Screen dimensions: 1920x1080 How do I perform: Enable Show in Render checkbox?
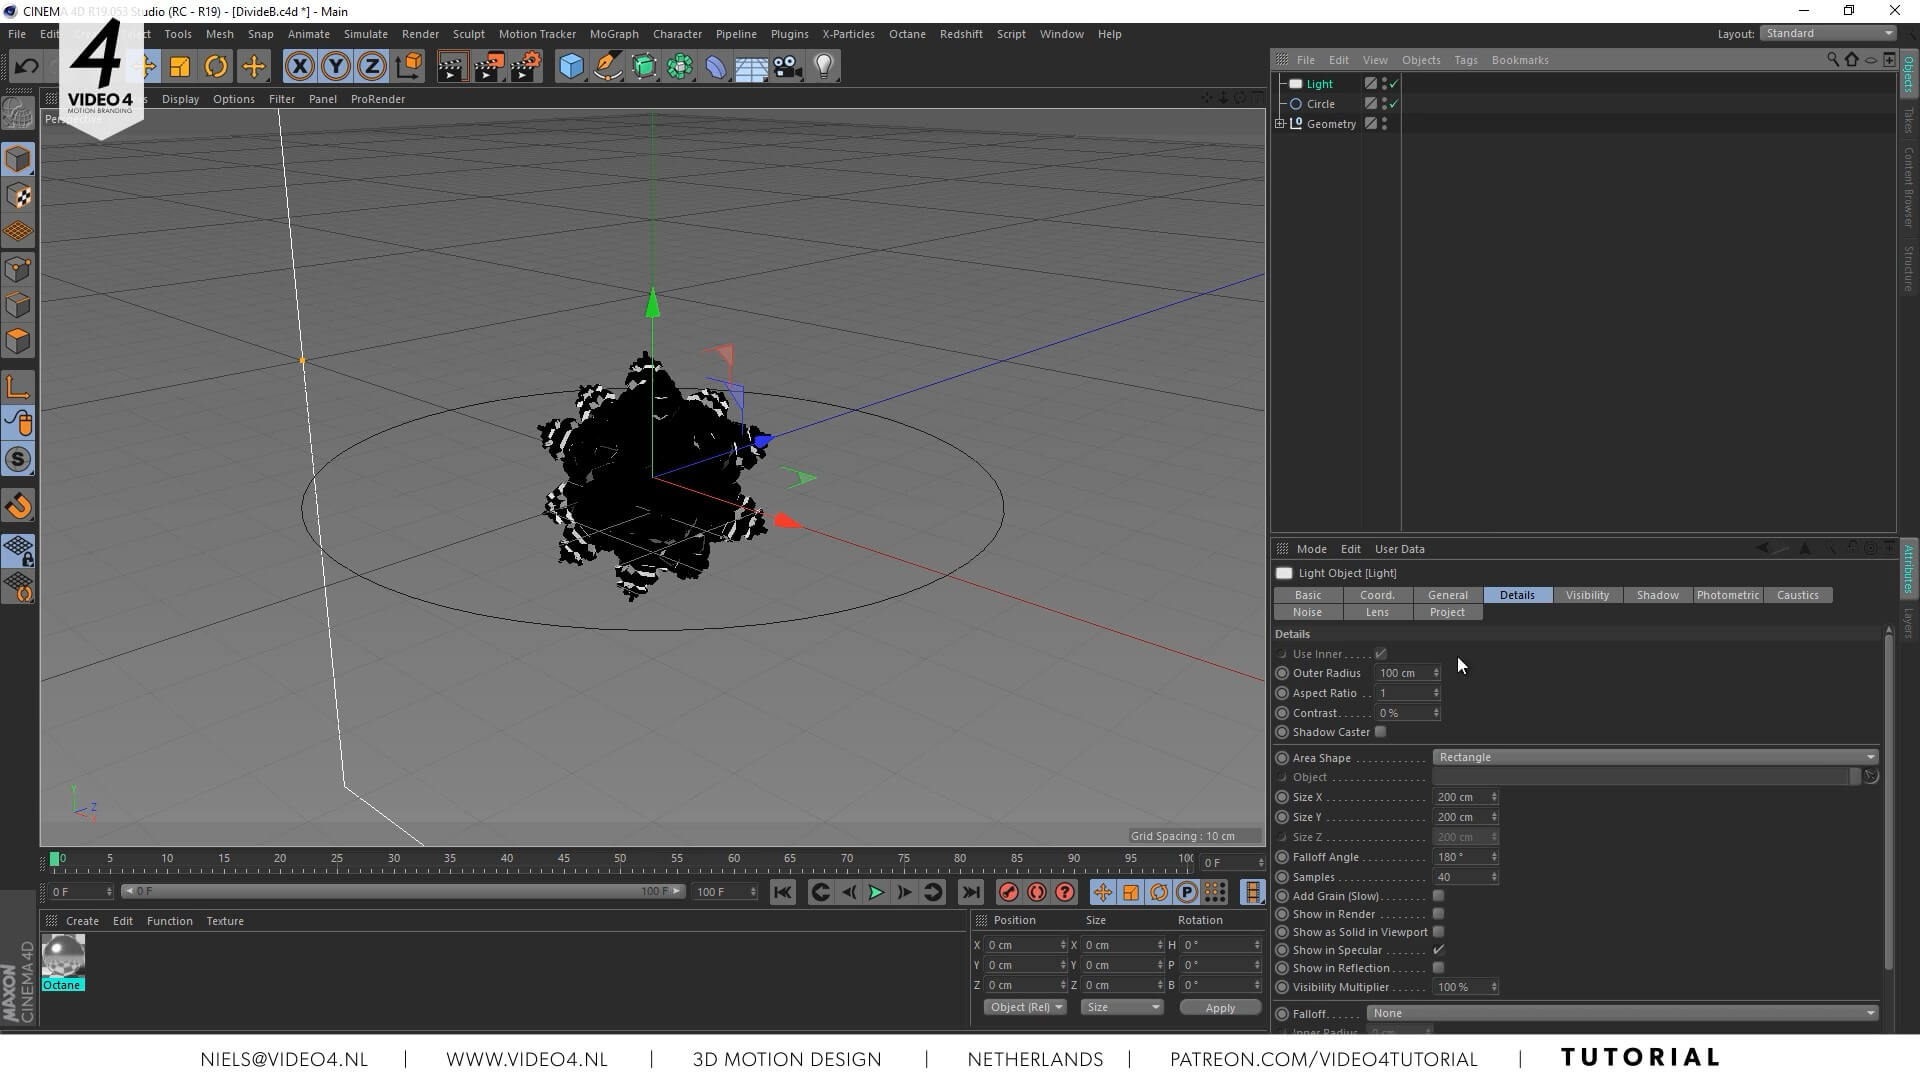1438,914
